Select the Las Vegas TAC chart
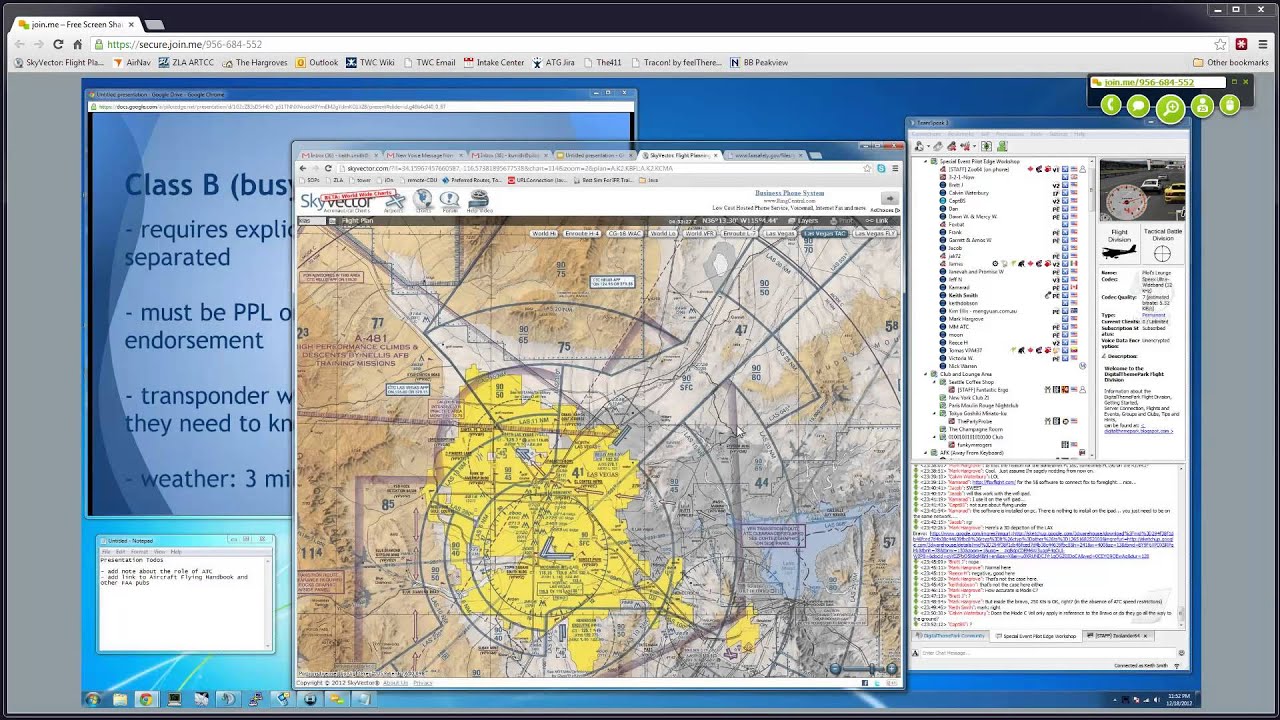The height and width of the screenshot is (720, 1280). tap(824, 233)
